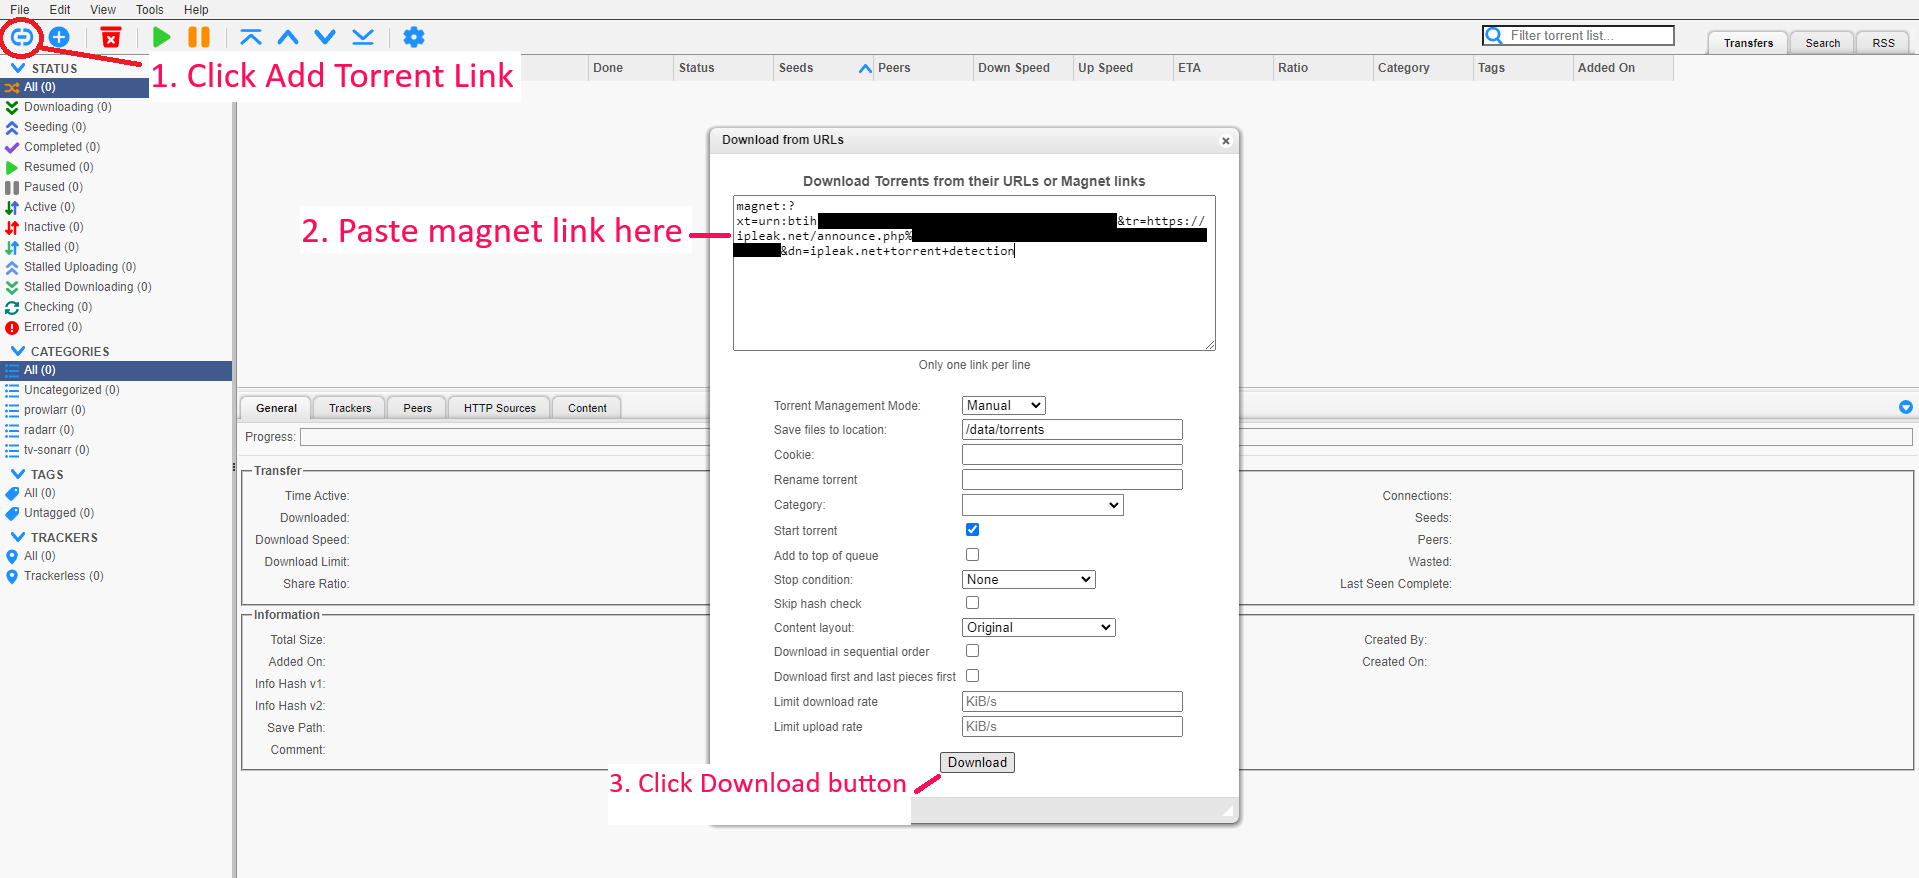Open Options via the blue gear icon
1919x878 pixels.
pyautogui.click(x=414, y=37)
